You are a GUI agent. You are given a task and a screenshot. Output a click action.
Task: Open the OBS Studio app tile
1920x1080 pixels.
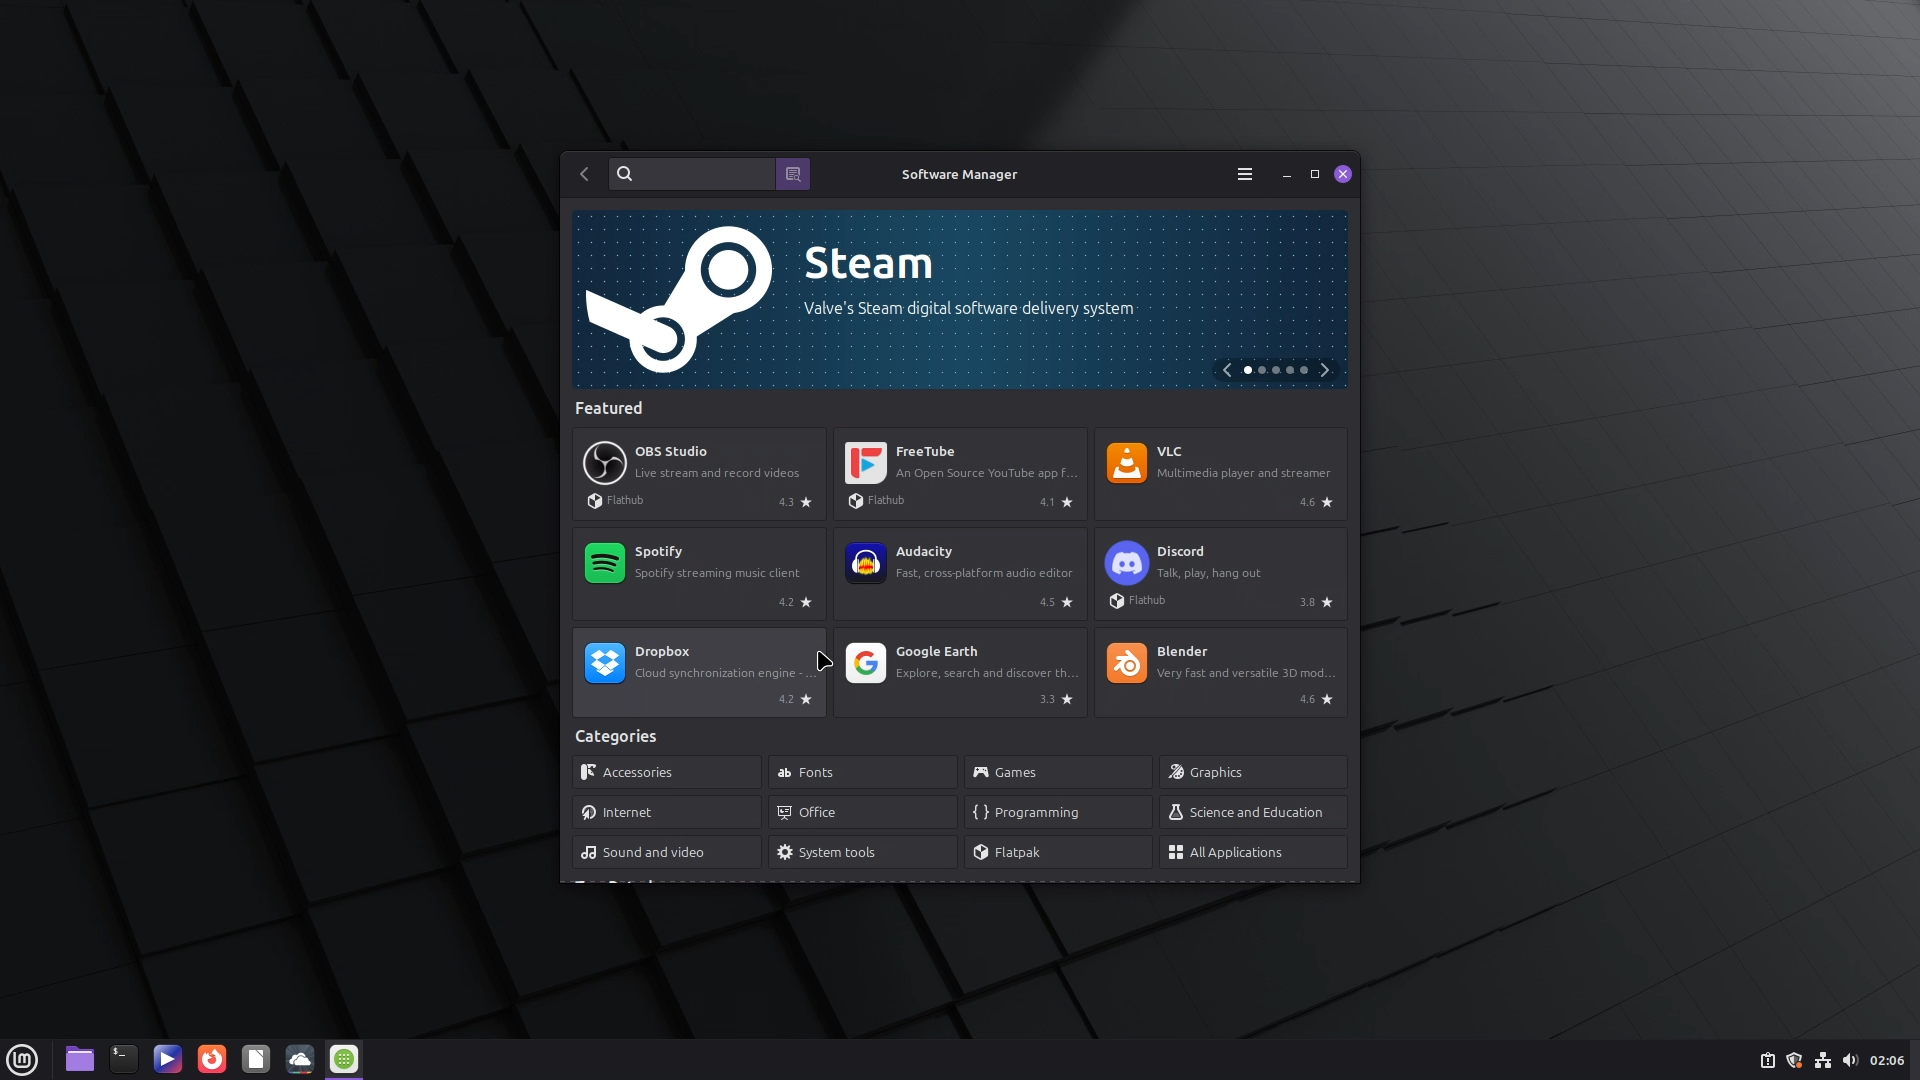(x=699, y=474)
